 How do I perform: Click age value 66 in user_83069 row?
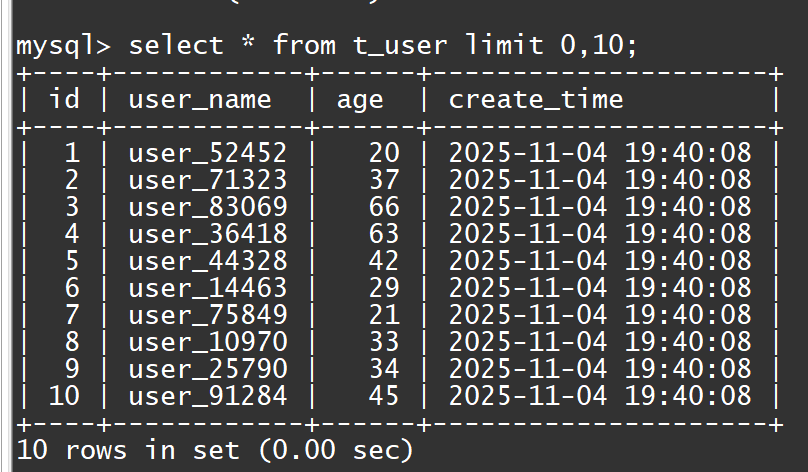(x=384, y=207)
